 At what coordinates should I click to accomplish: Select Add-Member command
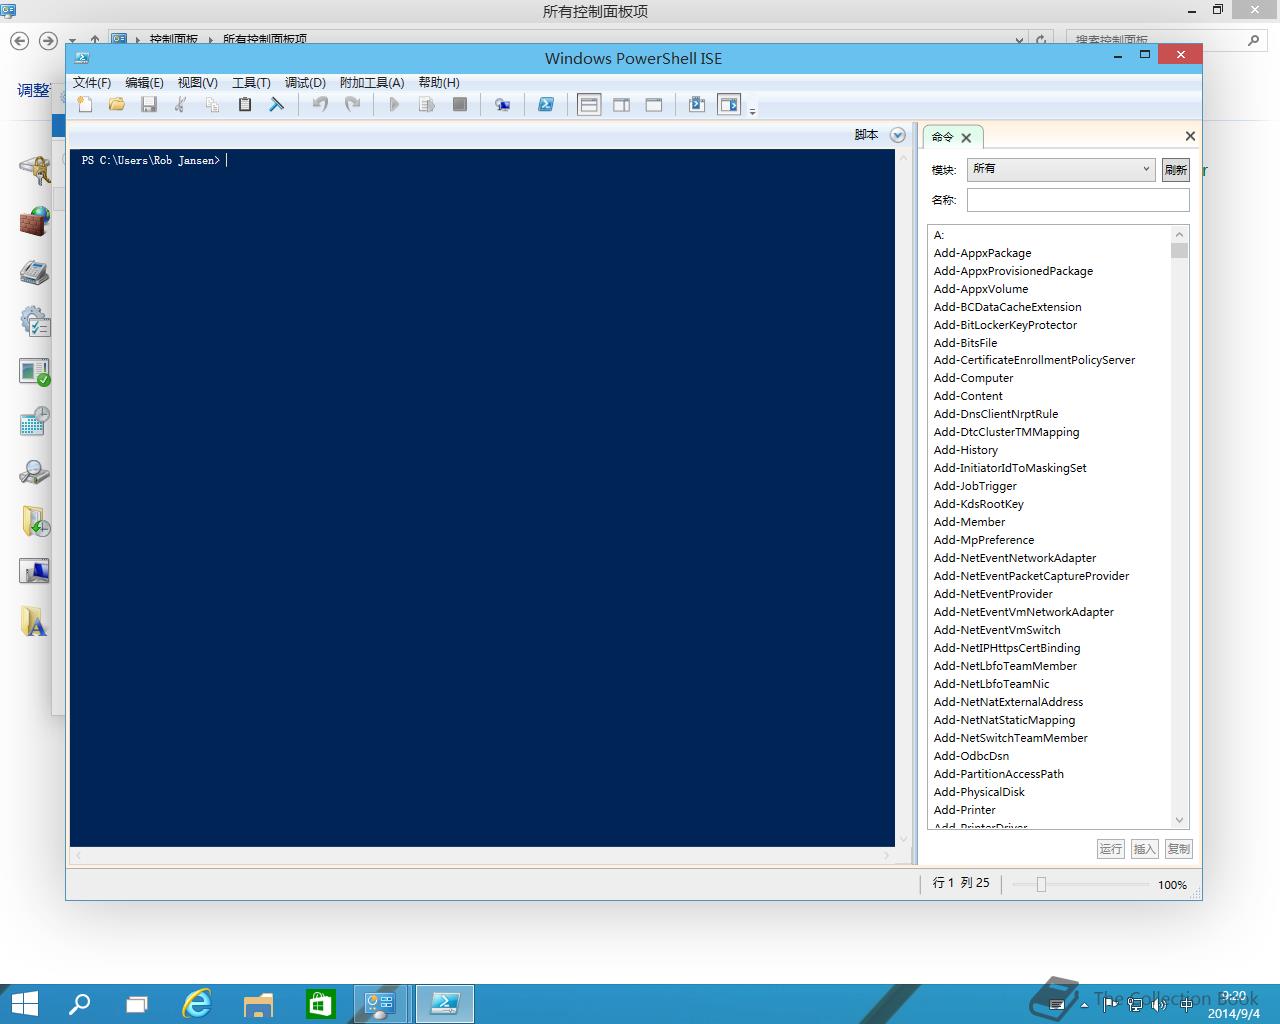(x=969, y=522)
